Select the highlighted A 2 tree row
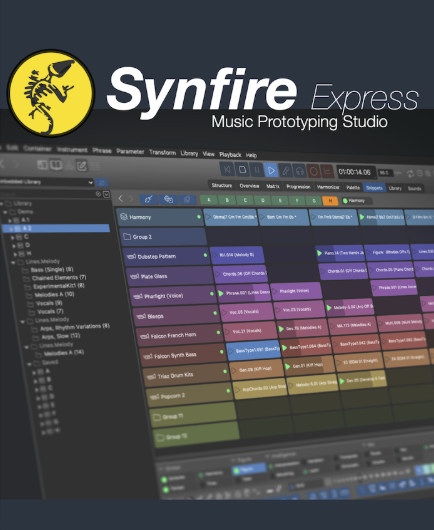The height and width of the screenshot is (530, 434). (56, 228)
